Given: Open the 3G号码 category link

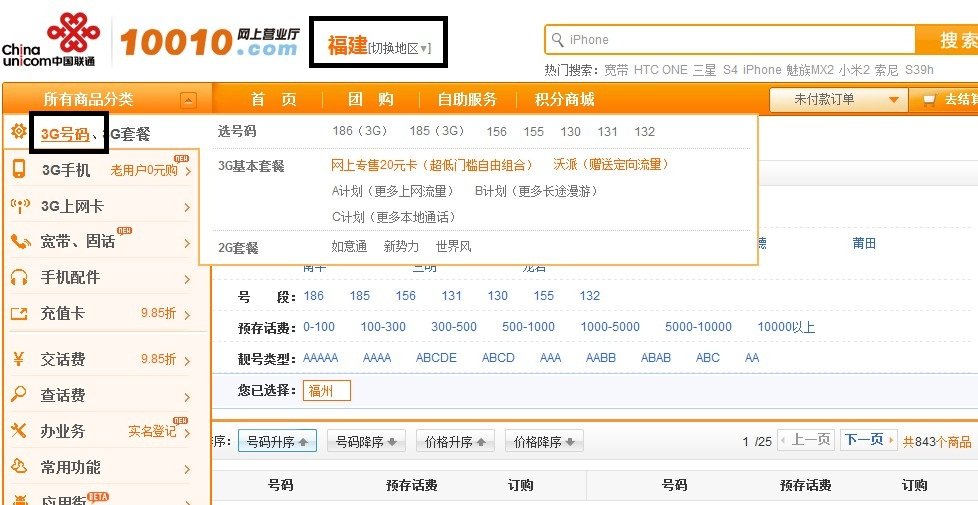Looking at the screenshot, I should 65,133.
